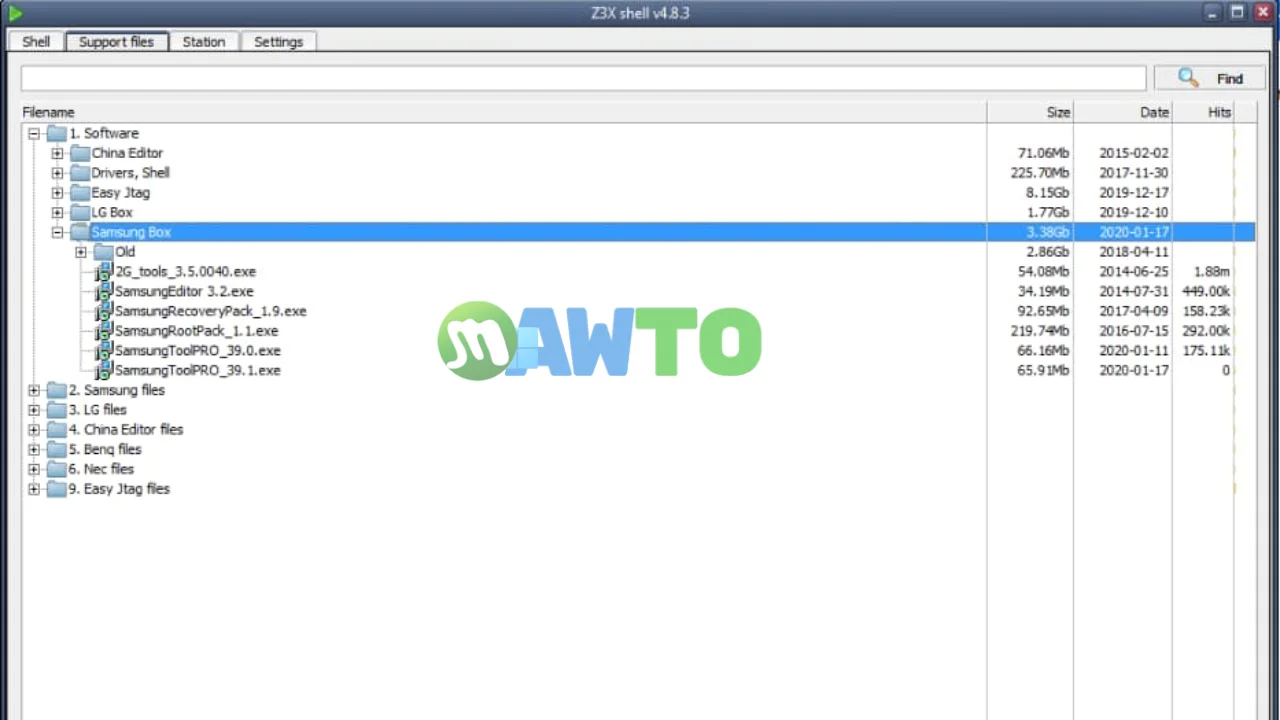The height and width of the screenshot is (720, 1280).
Task: Switch to the Shell tab
Action: [36, 42]
